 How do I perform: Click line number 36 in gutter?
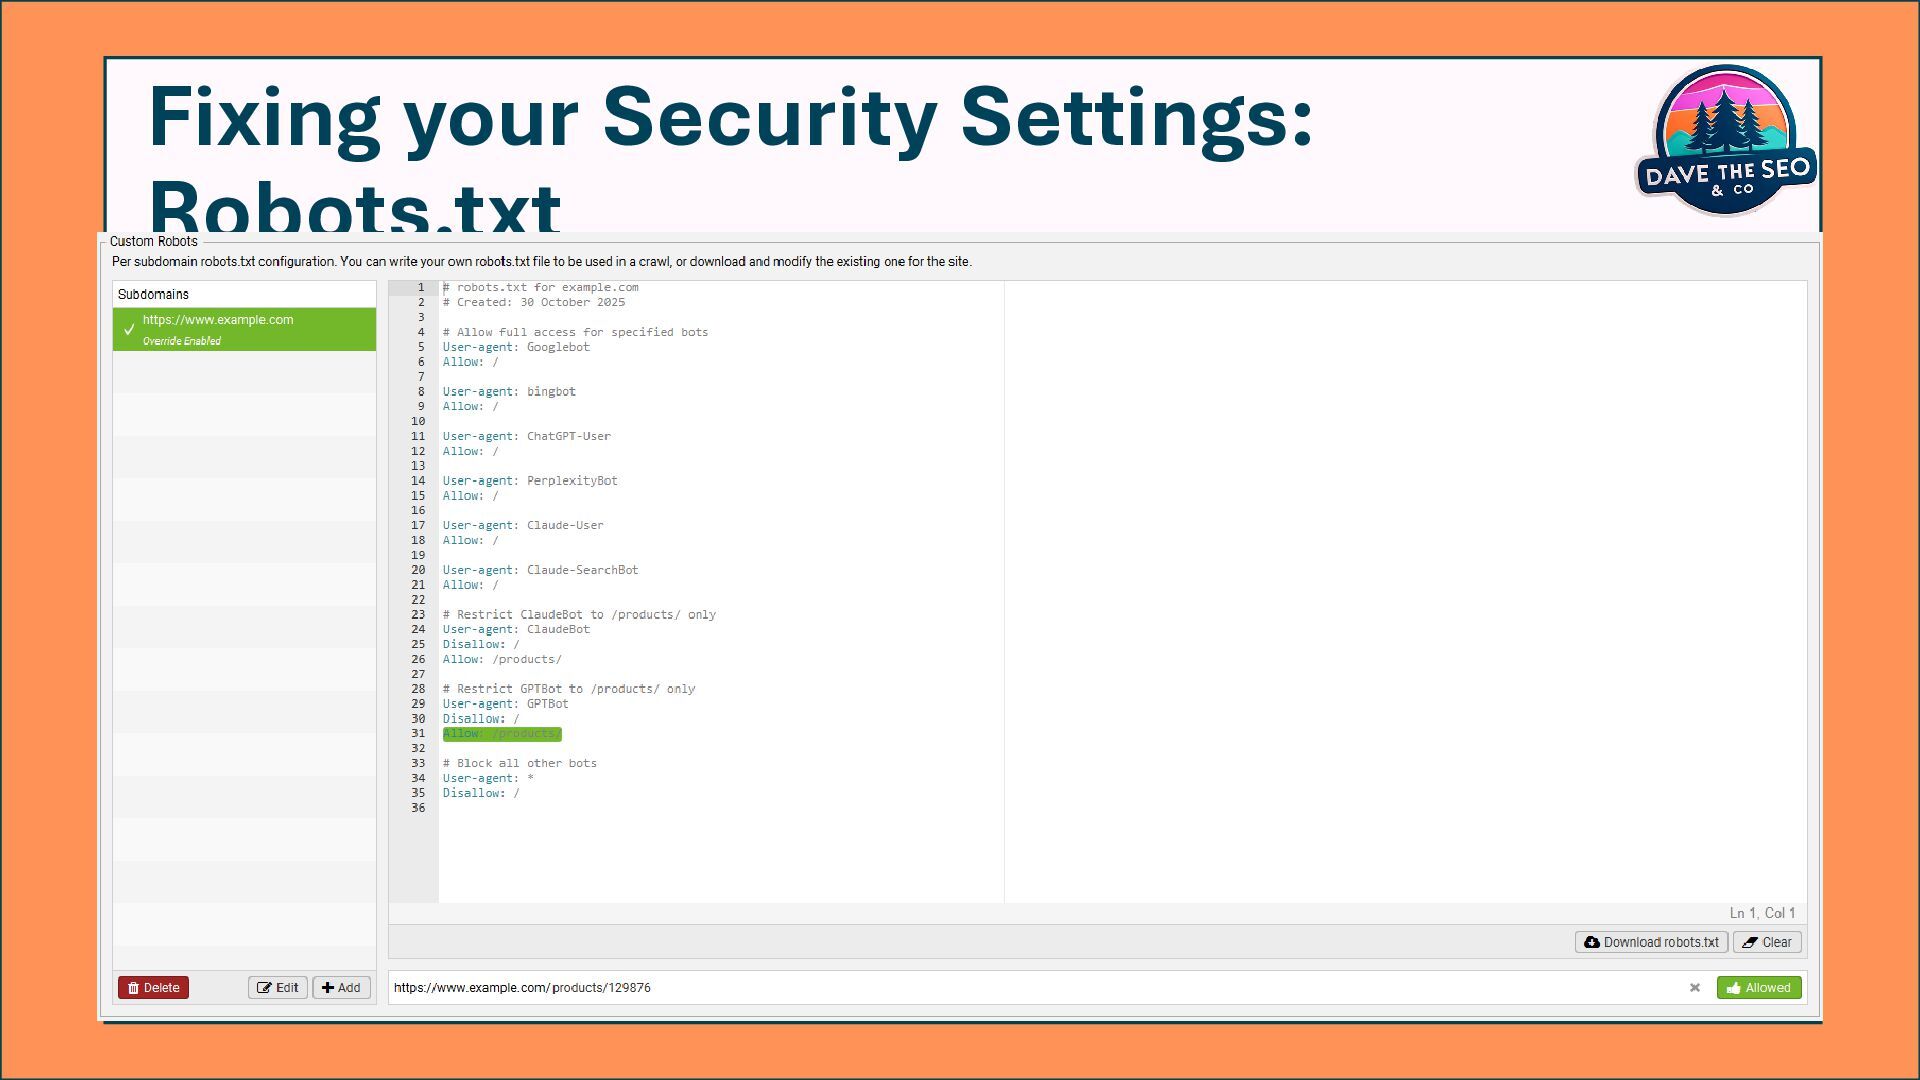(x=418, y=808)
